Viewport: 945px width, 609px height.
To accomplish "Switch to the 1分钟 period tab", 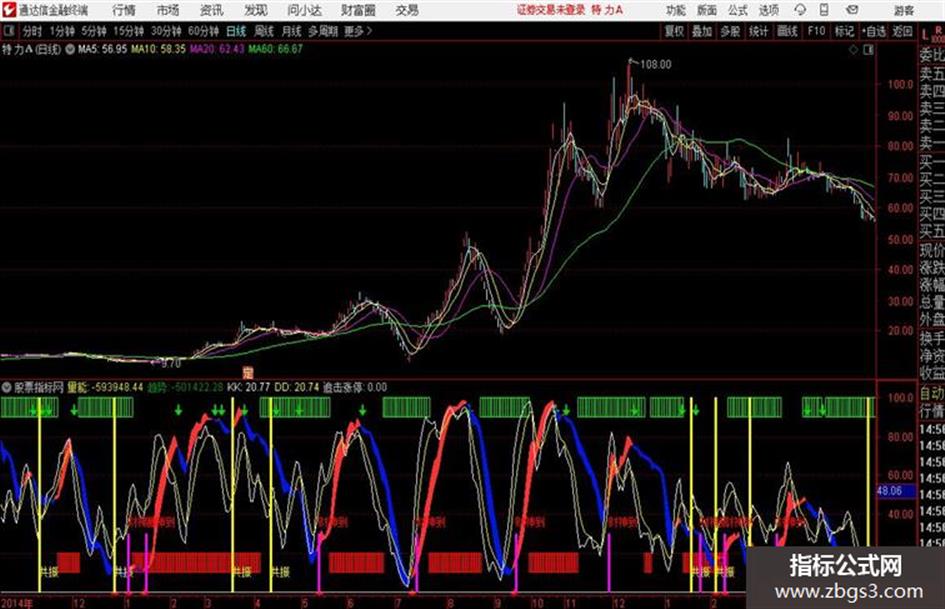I will point(62,31).
